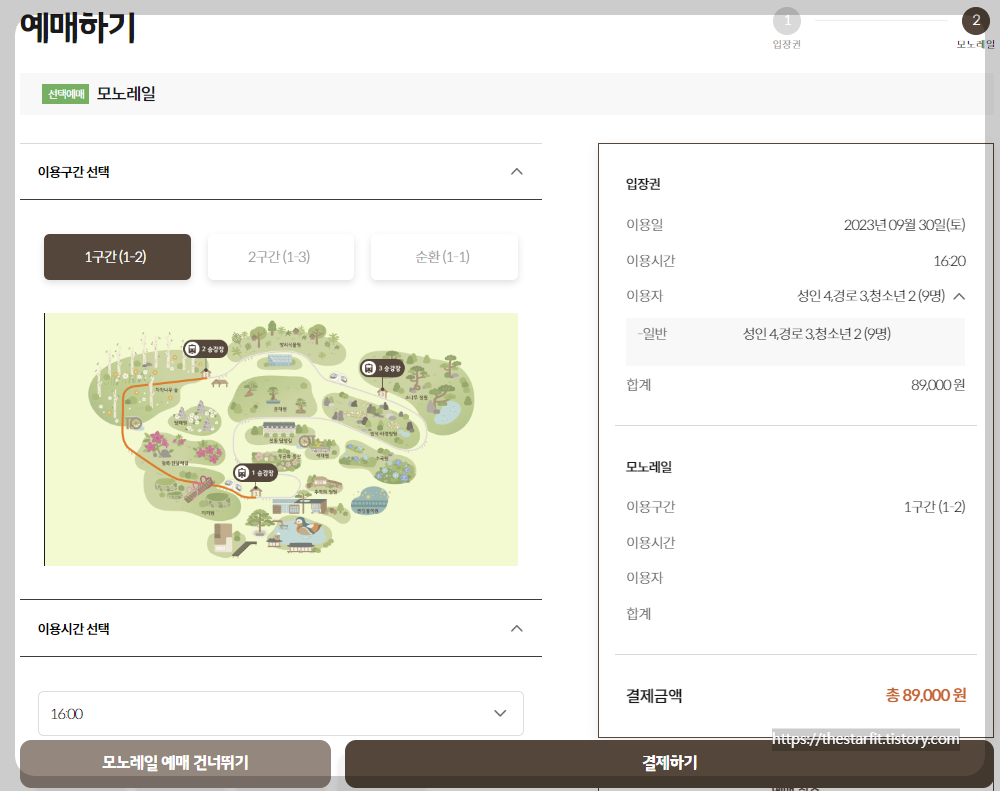This screenshot has height=791, width=1000.
Task: Collapse the 이용자 details in the summary
Action: (x=961, y=296)
